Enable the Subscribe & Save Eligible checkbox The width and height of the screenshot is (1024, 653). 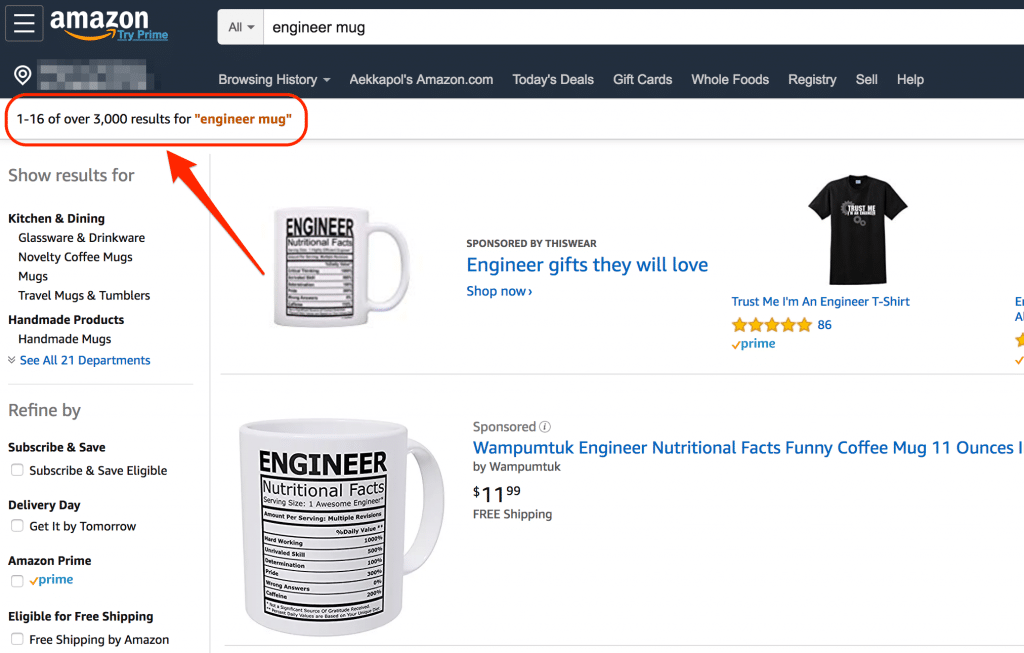coord(17,470)
